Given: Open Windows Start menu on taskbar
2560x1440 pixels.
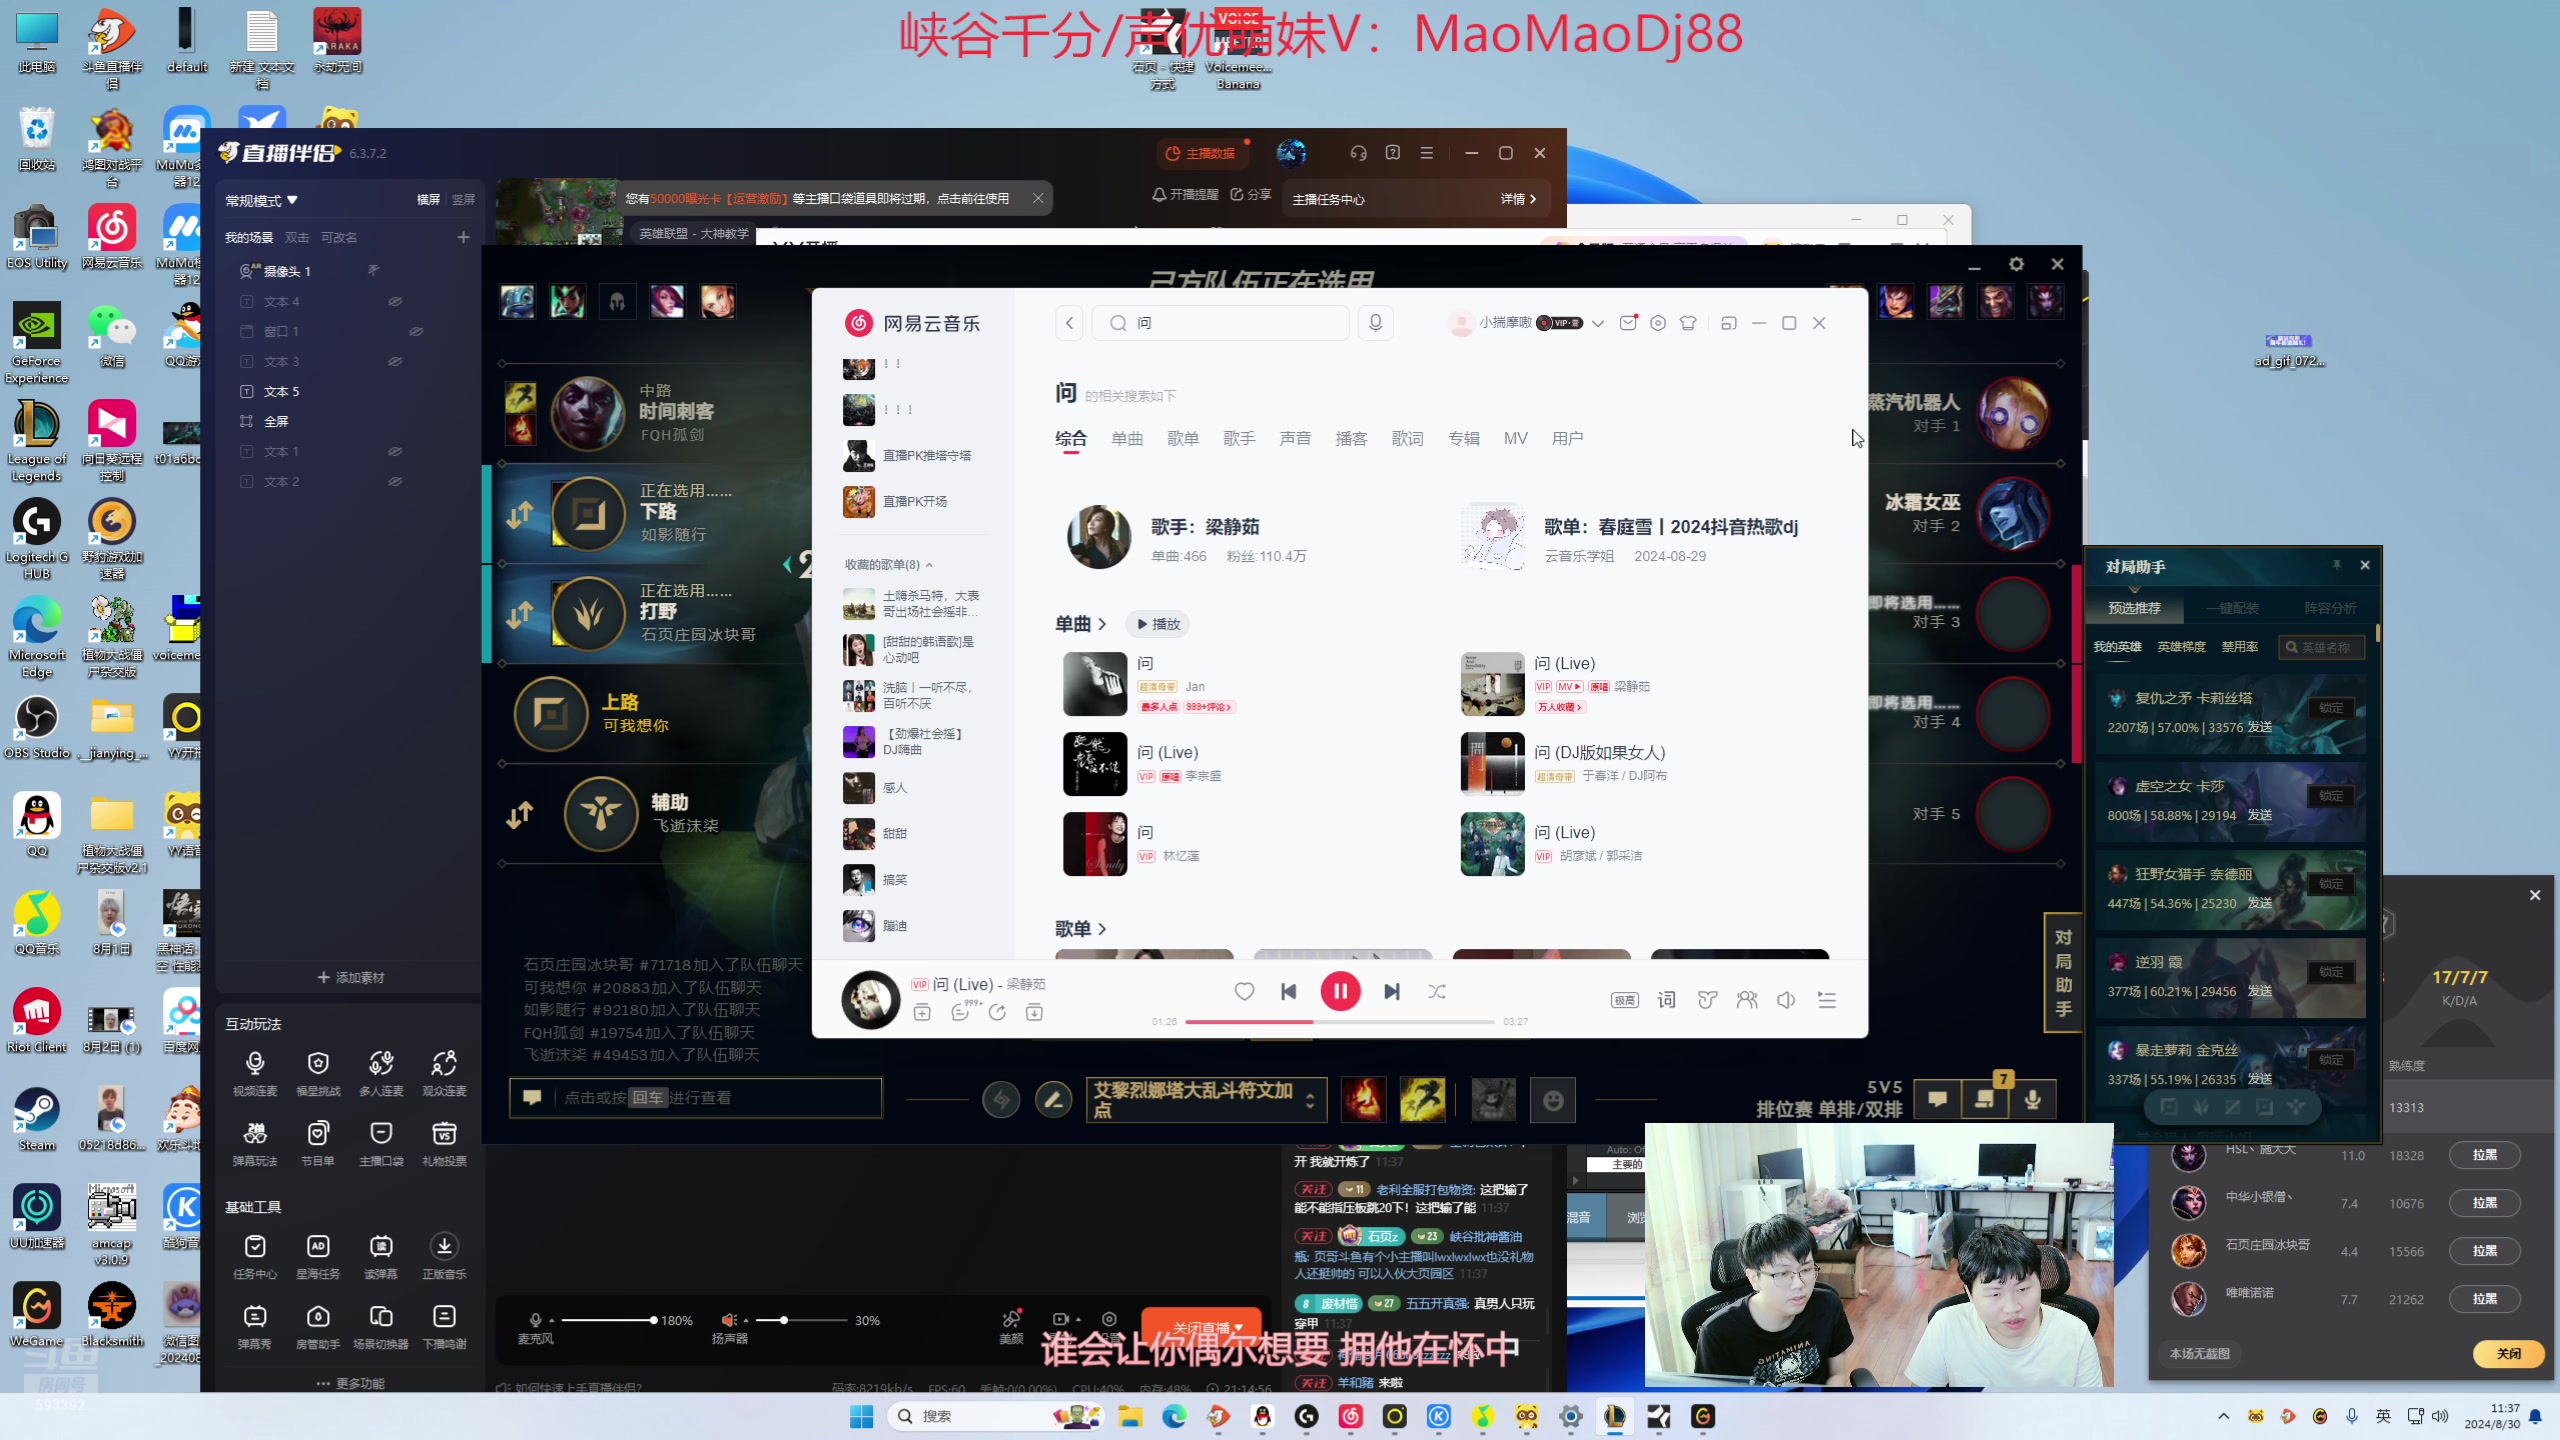Looking at the screenshot, I should tap(861, 1416).
